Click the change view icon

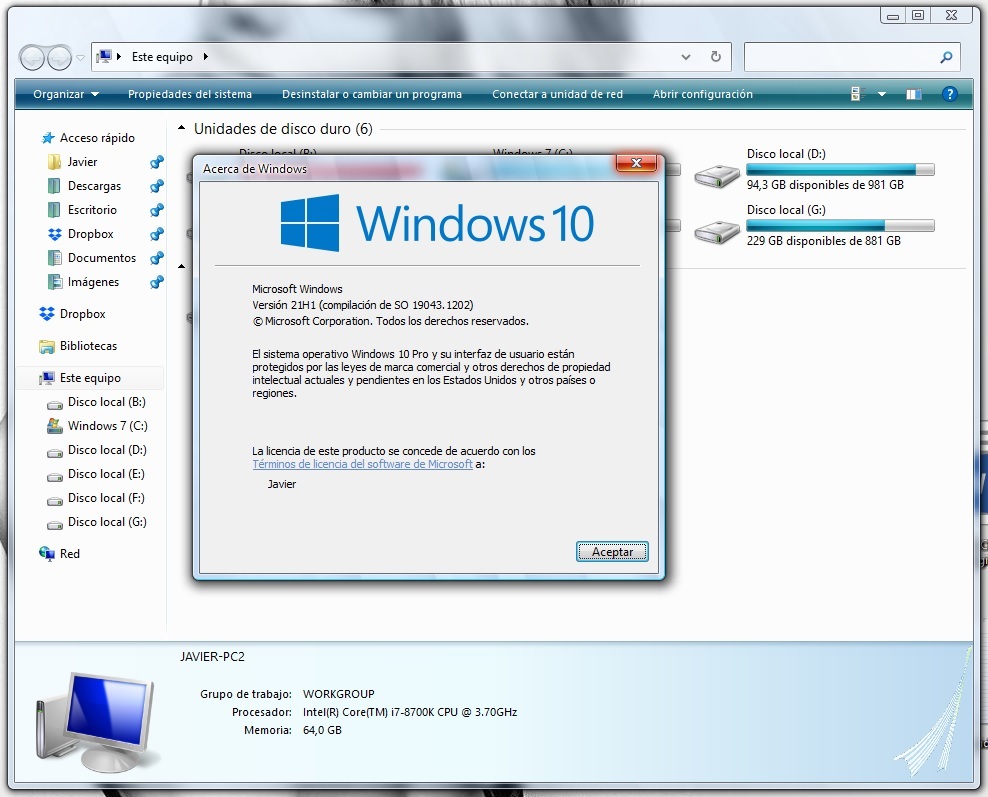point(856,94)
